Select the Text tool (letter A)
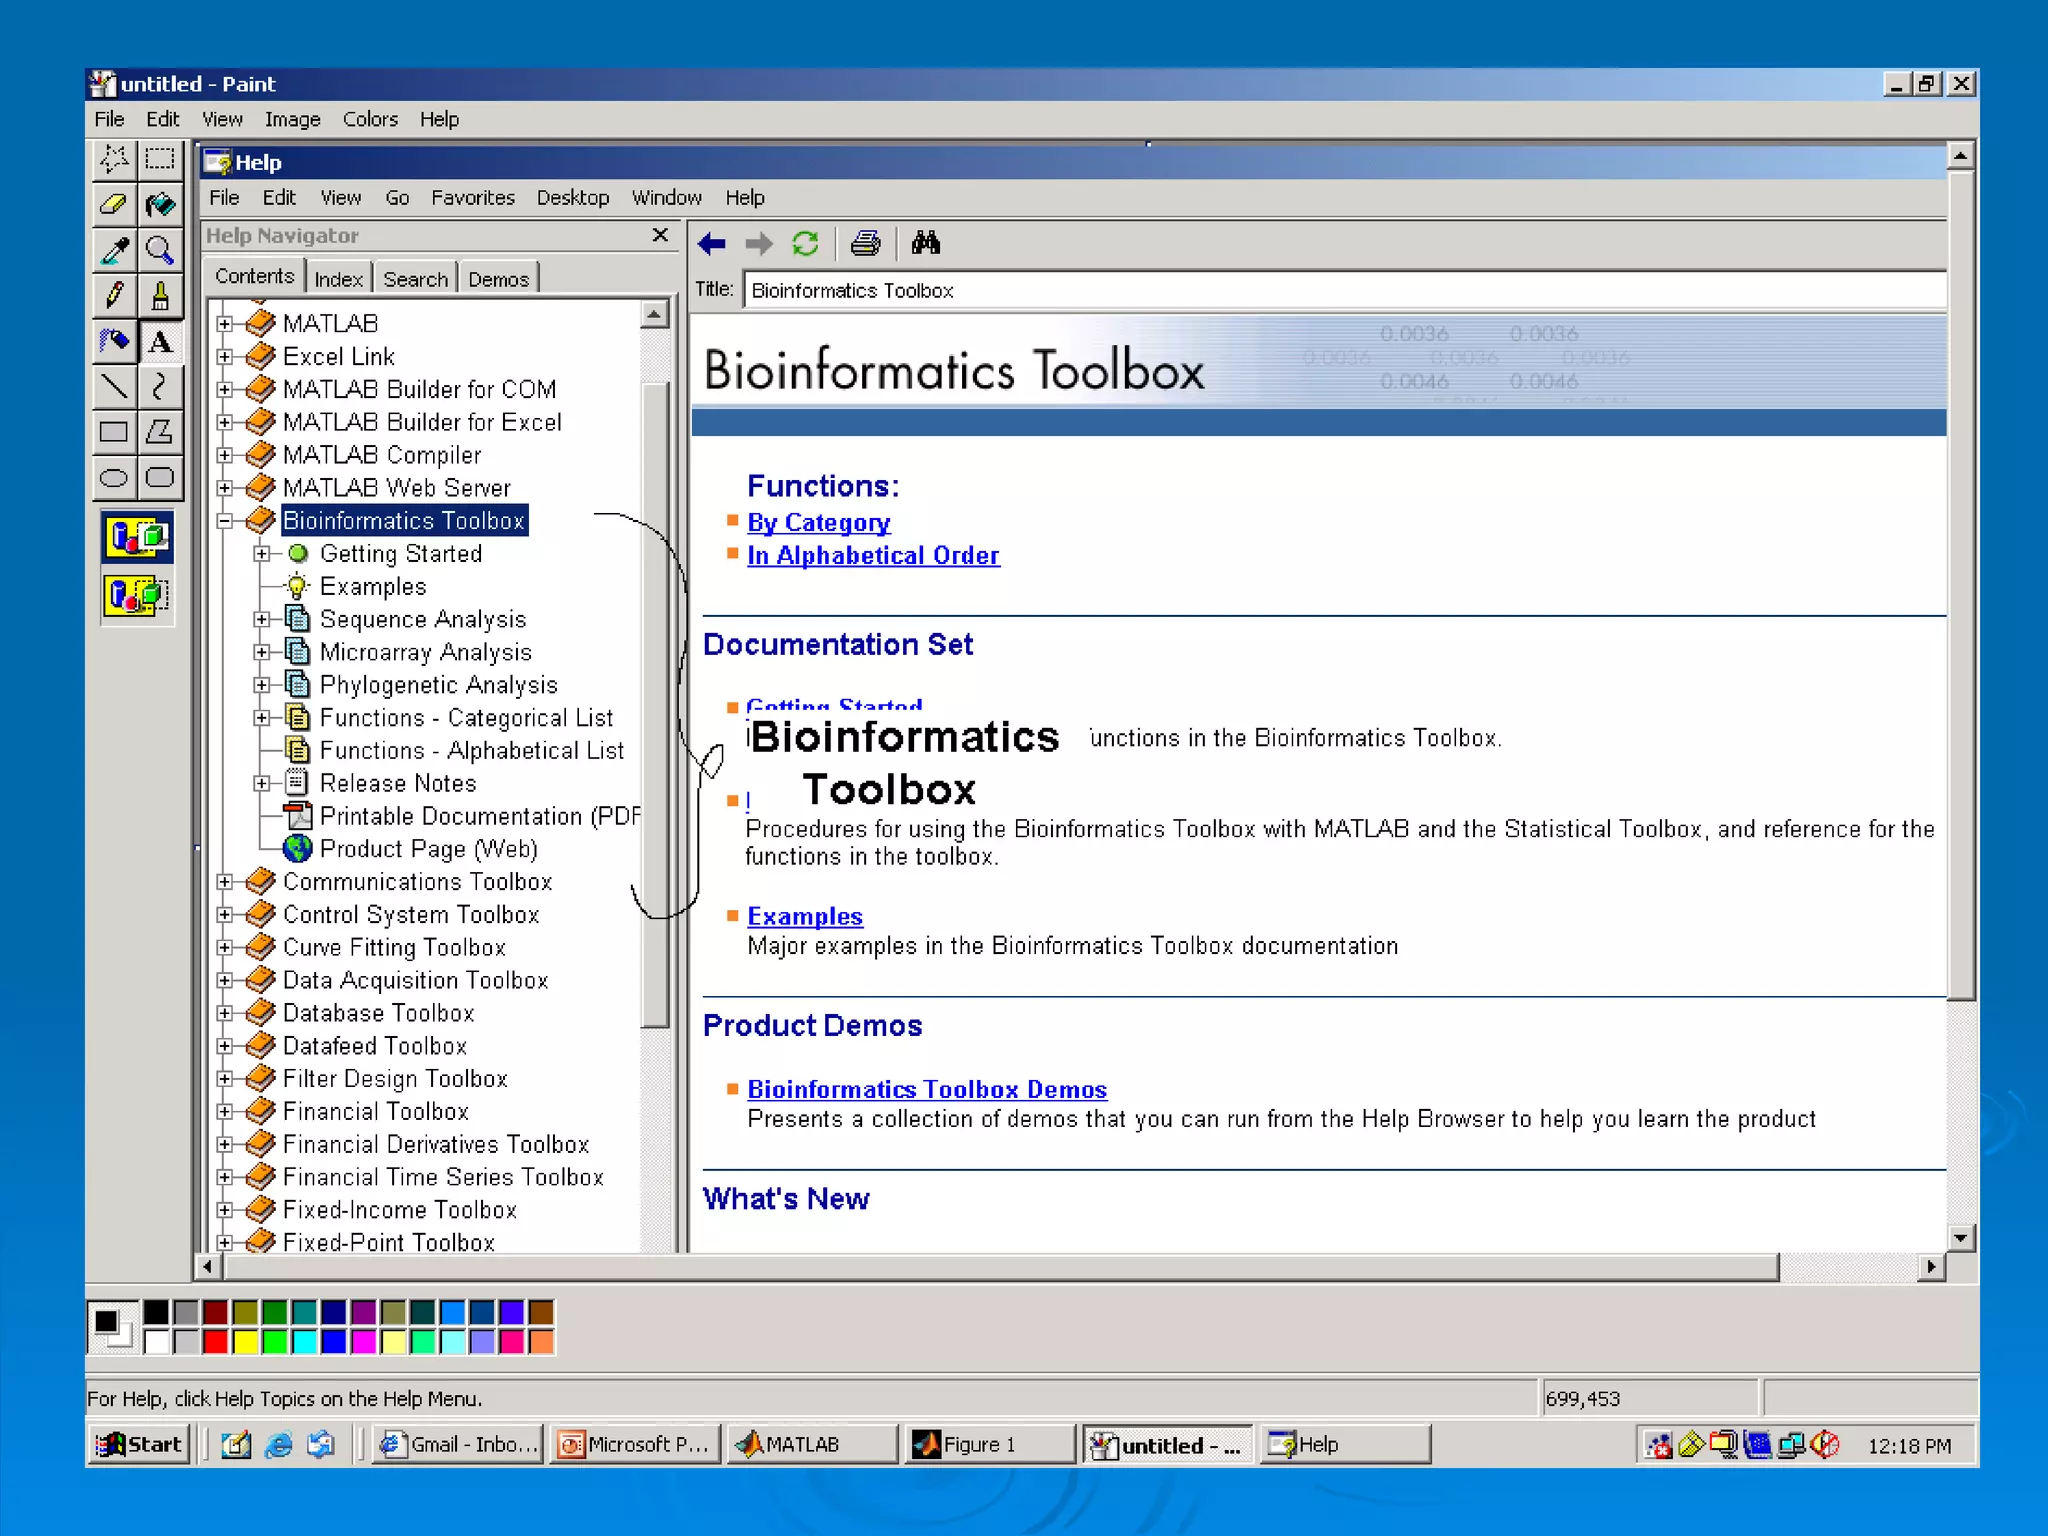The width and height of the screenshot is (2048, 1536). [x=160, y=342]
